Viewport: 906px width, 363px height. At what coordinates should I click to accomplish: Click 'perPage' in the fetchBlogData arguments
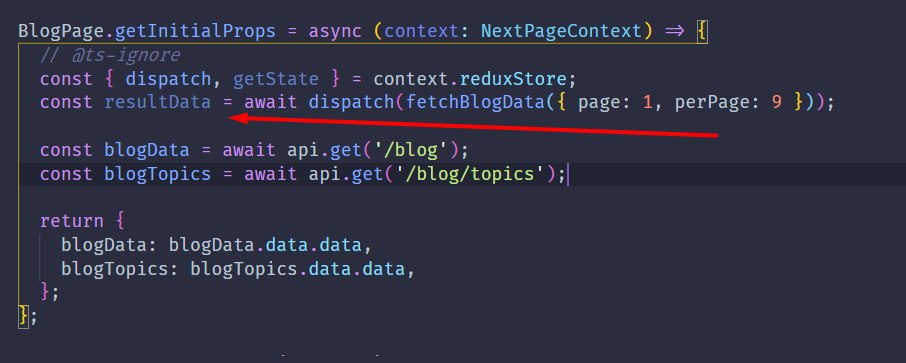712,102
